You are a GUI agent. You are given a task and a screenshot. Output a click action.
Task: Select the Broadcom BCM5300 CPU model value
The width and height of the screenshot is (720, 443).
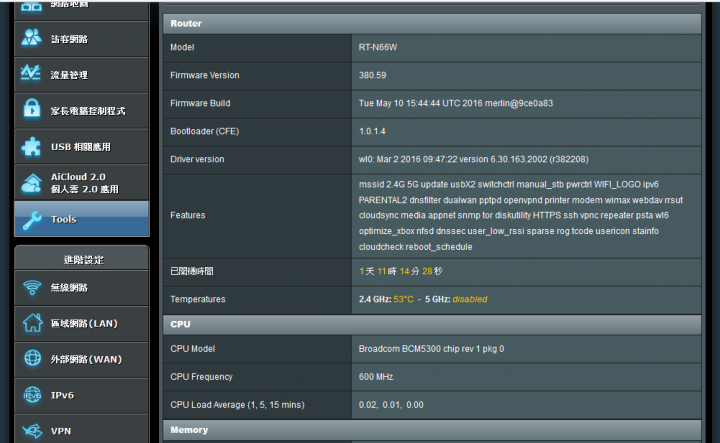tap(431, 349)
